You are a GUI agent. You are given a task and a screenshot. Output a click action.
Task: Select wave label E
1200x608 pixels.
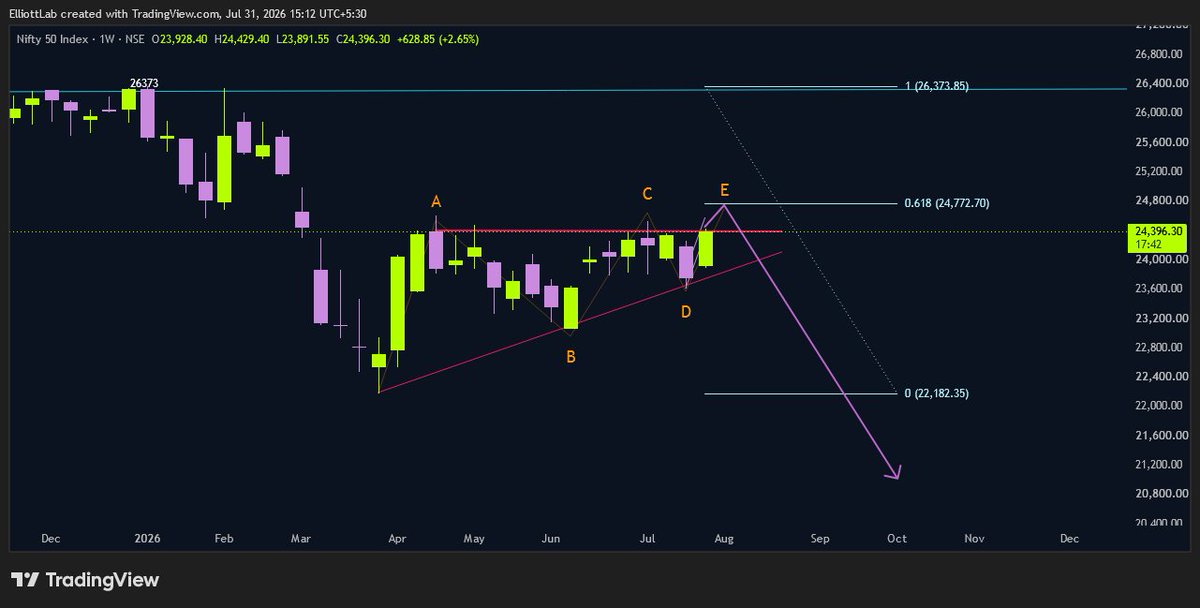[x=724, y=189]
